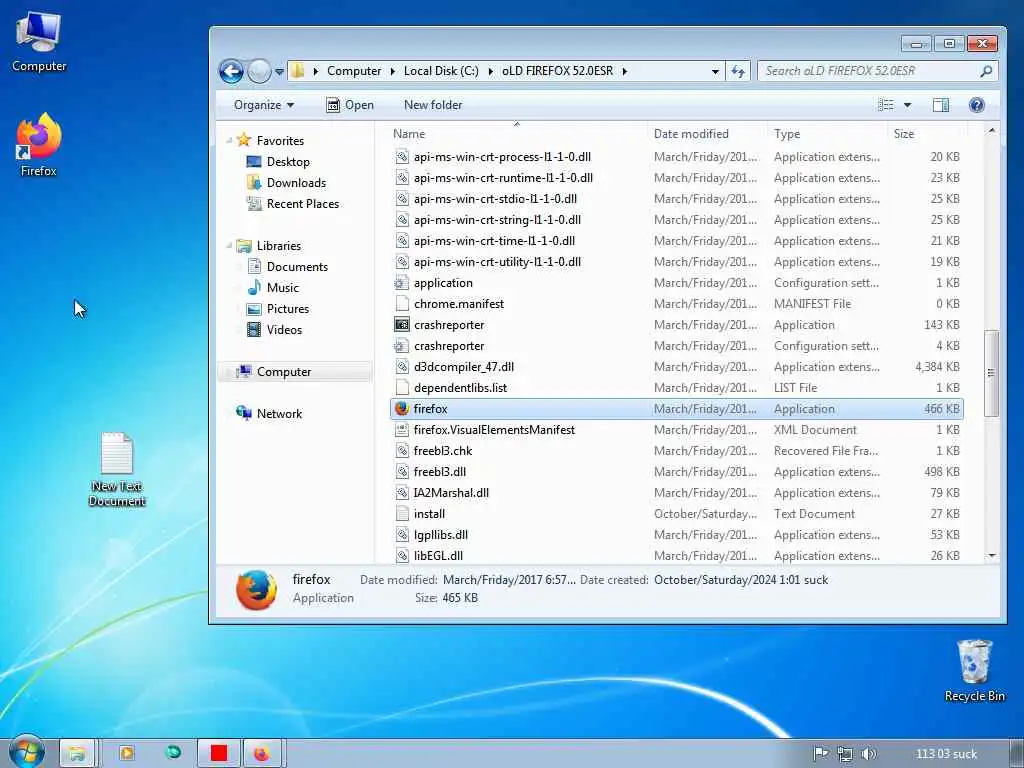Select dependentlibs.list file
The image size is (1024, 768).
point(460,388)
